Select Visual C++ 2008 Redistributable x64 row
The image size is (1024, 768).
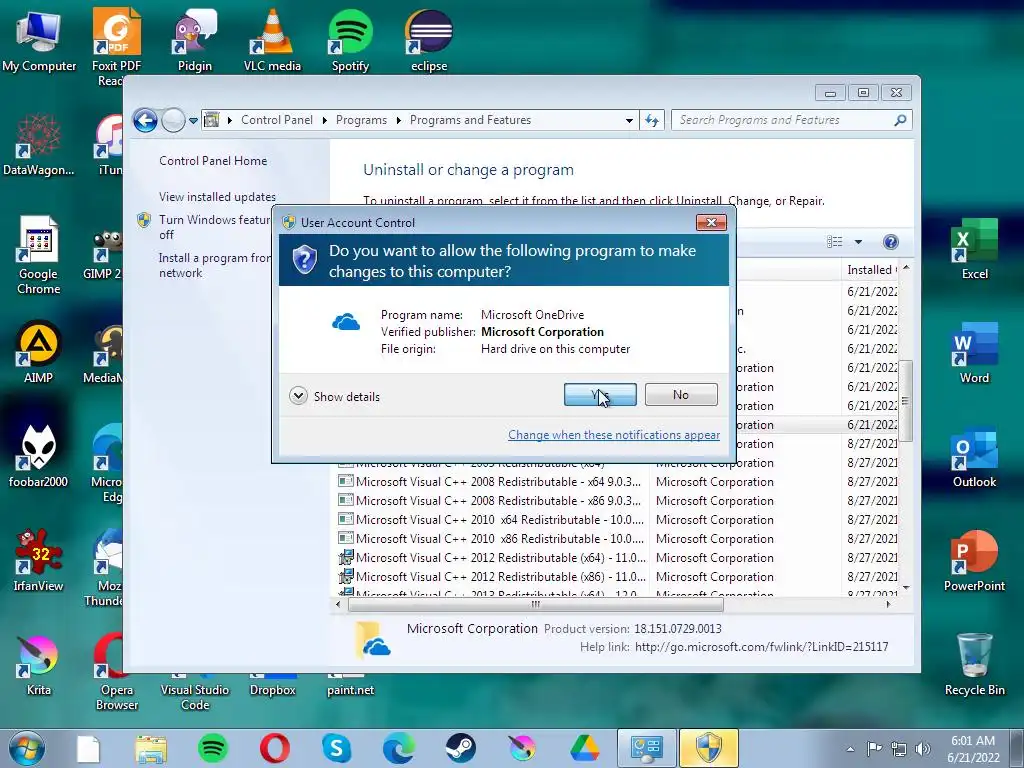pyautogui.click(x=616, y=482)
